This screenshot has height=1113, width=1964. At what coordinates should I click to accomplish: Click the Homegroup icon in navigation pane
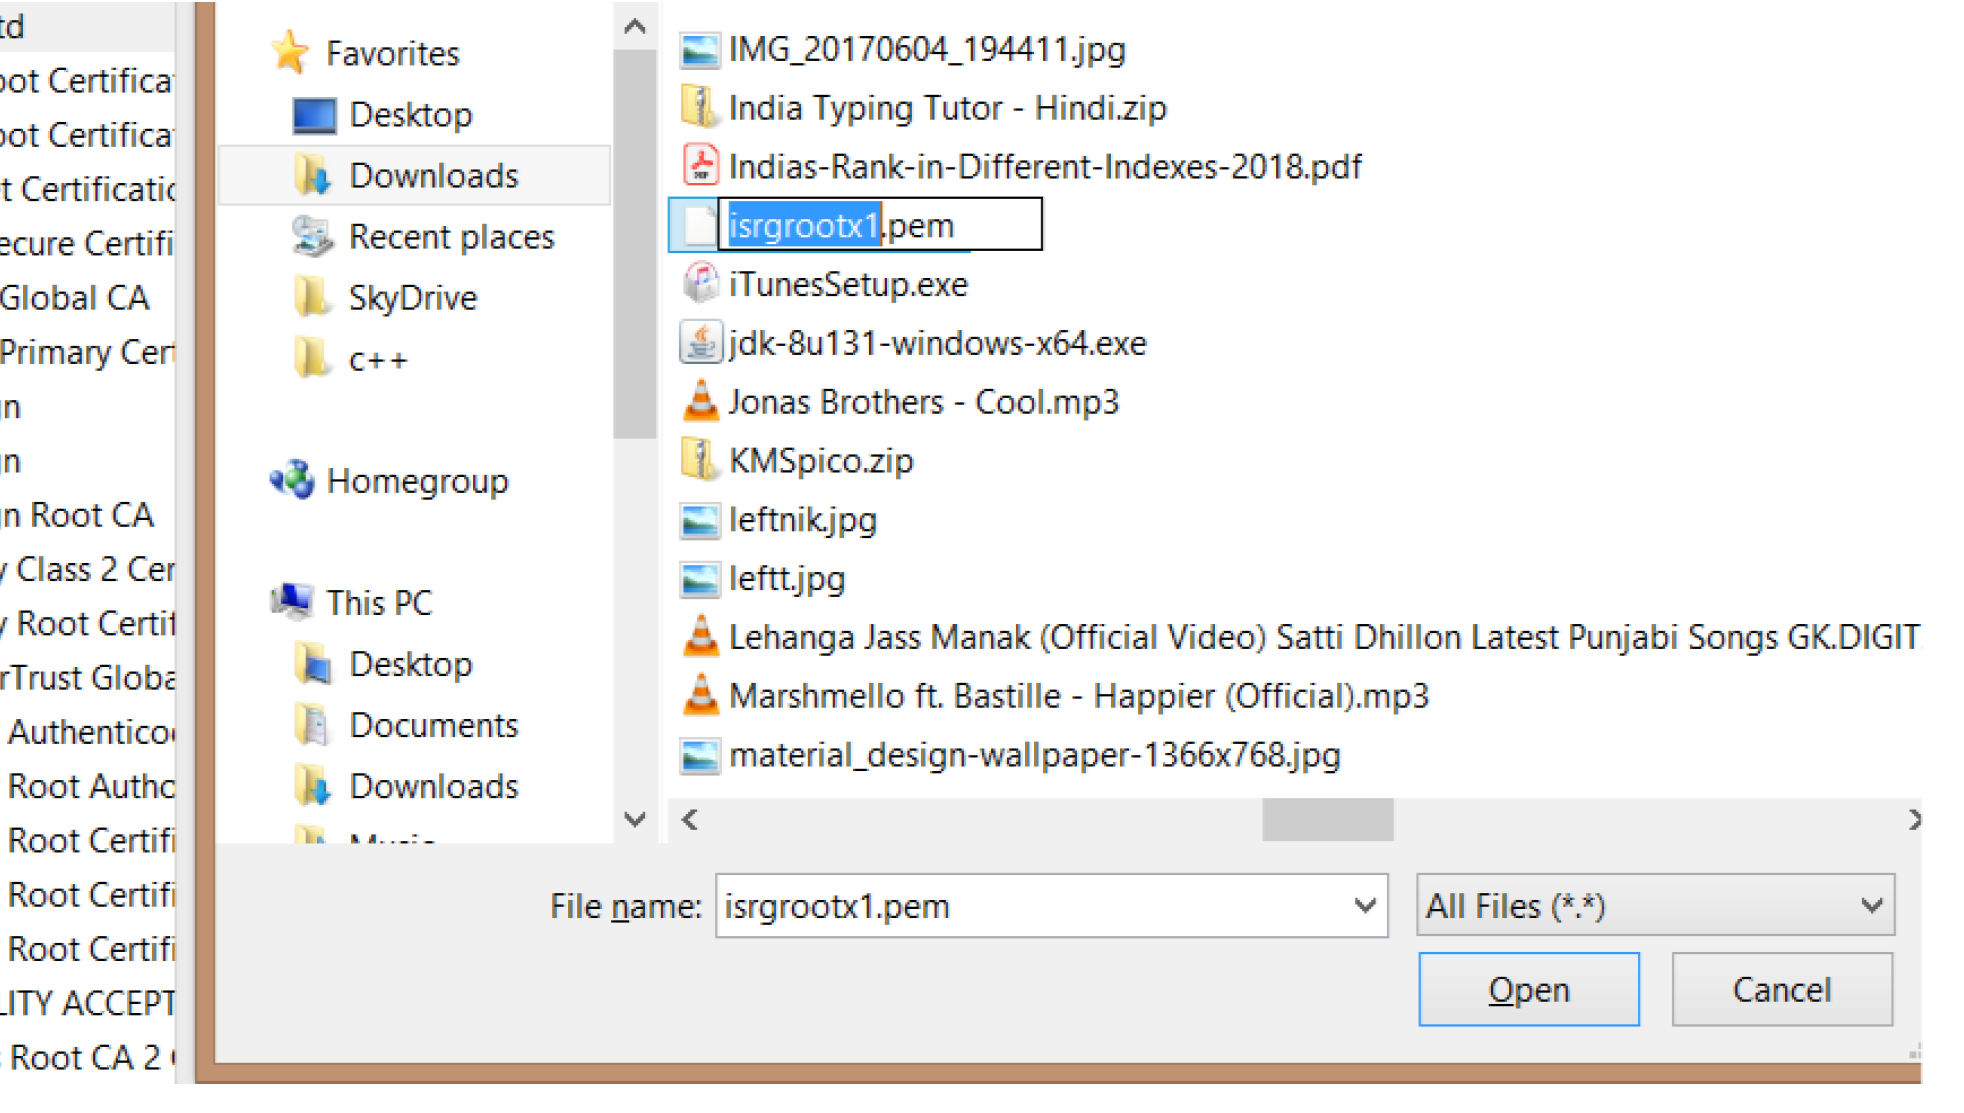(x=292, y=481)
